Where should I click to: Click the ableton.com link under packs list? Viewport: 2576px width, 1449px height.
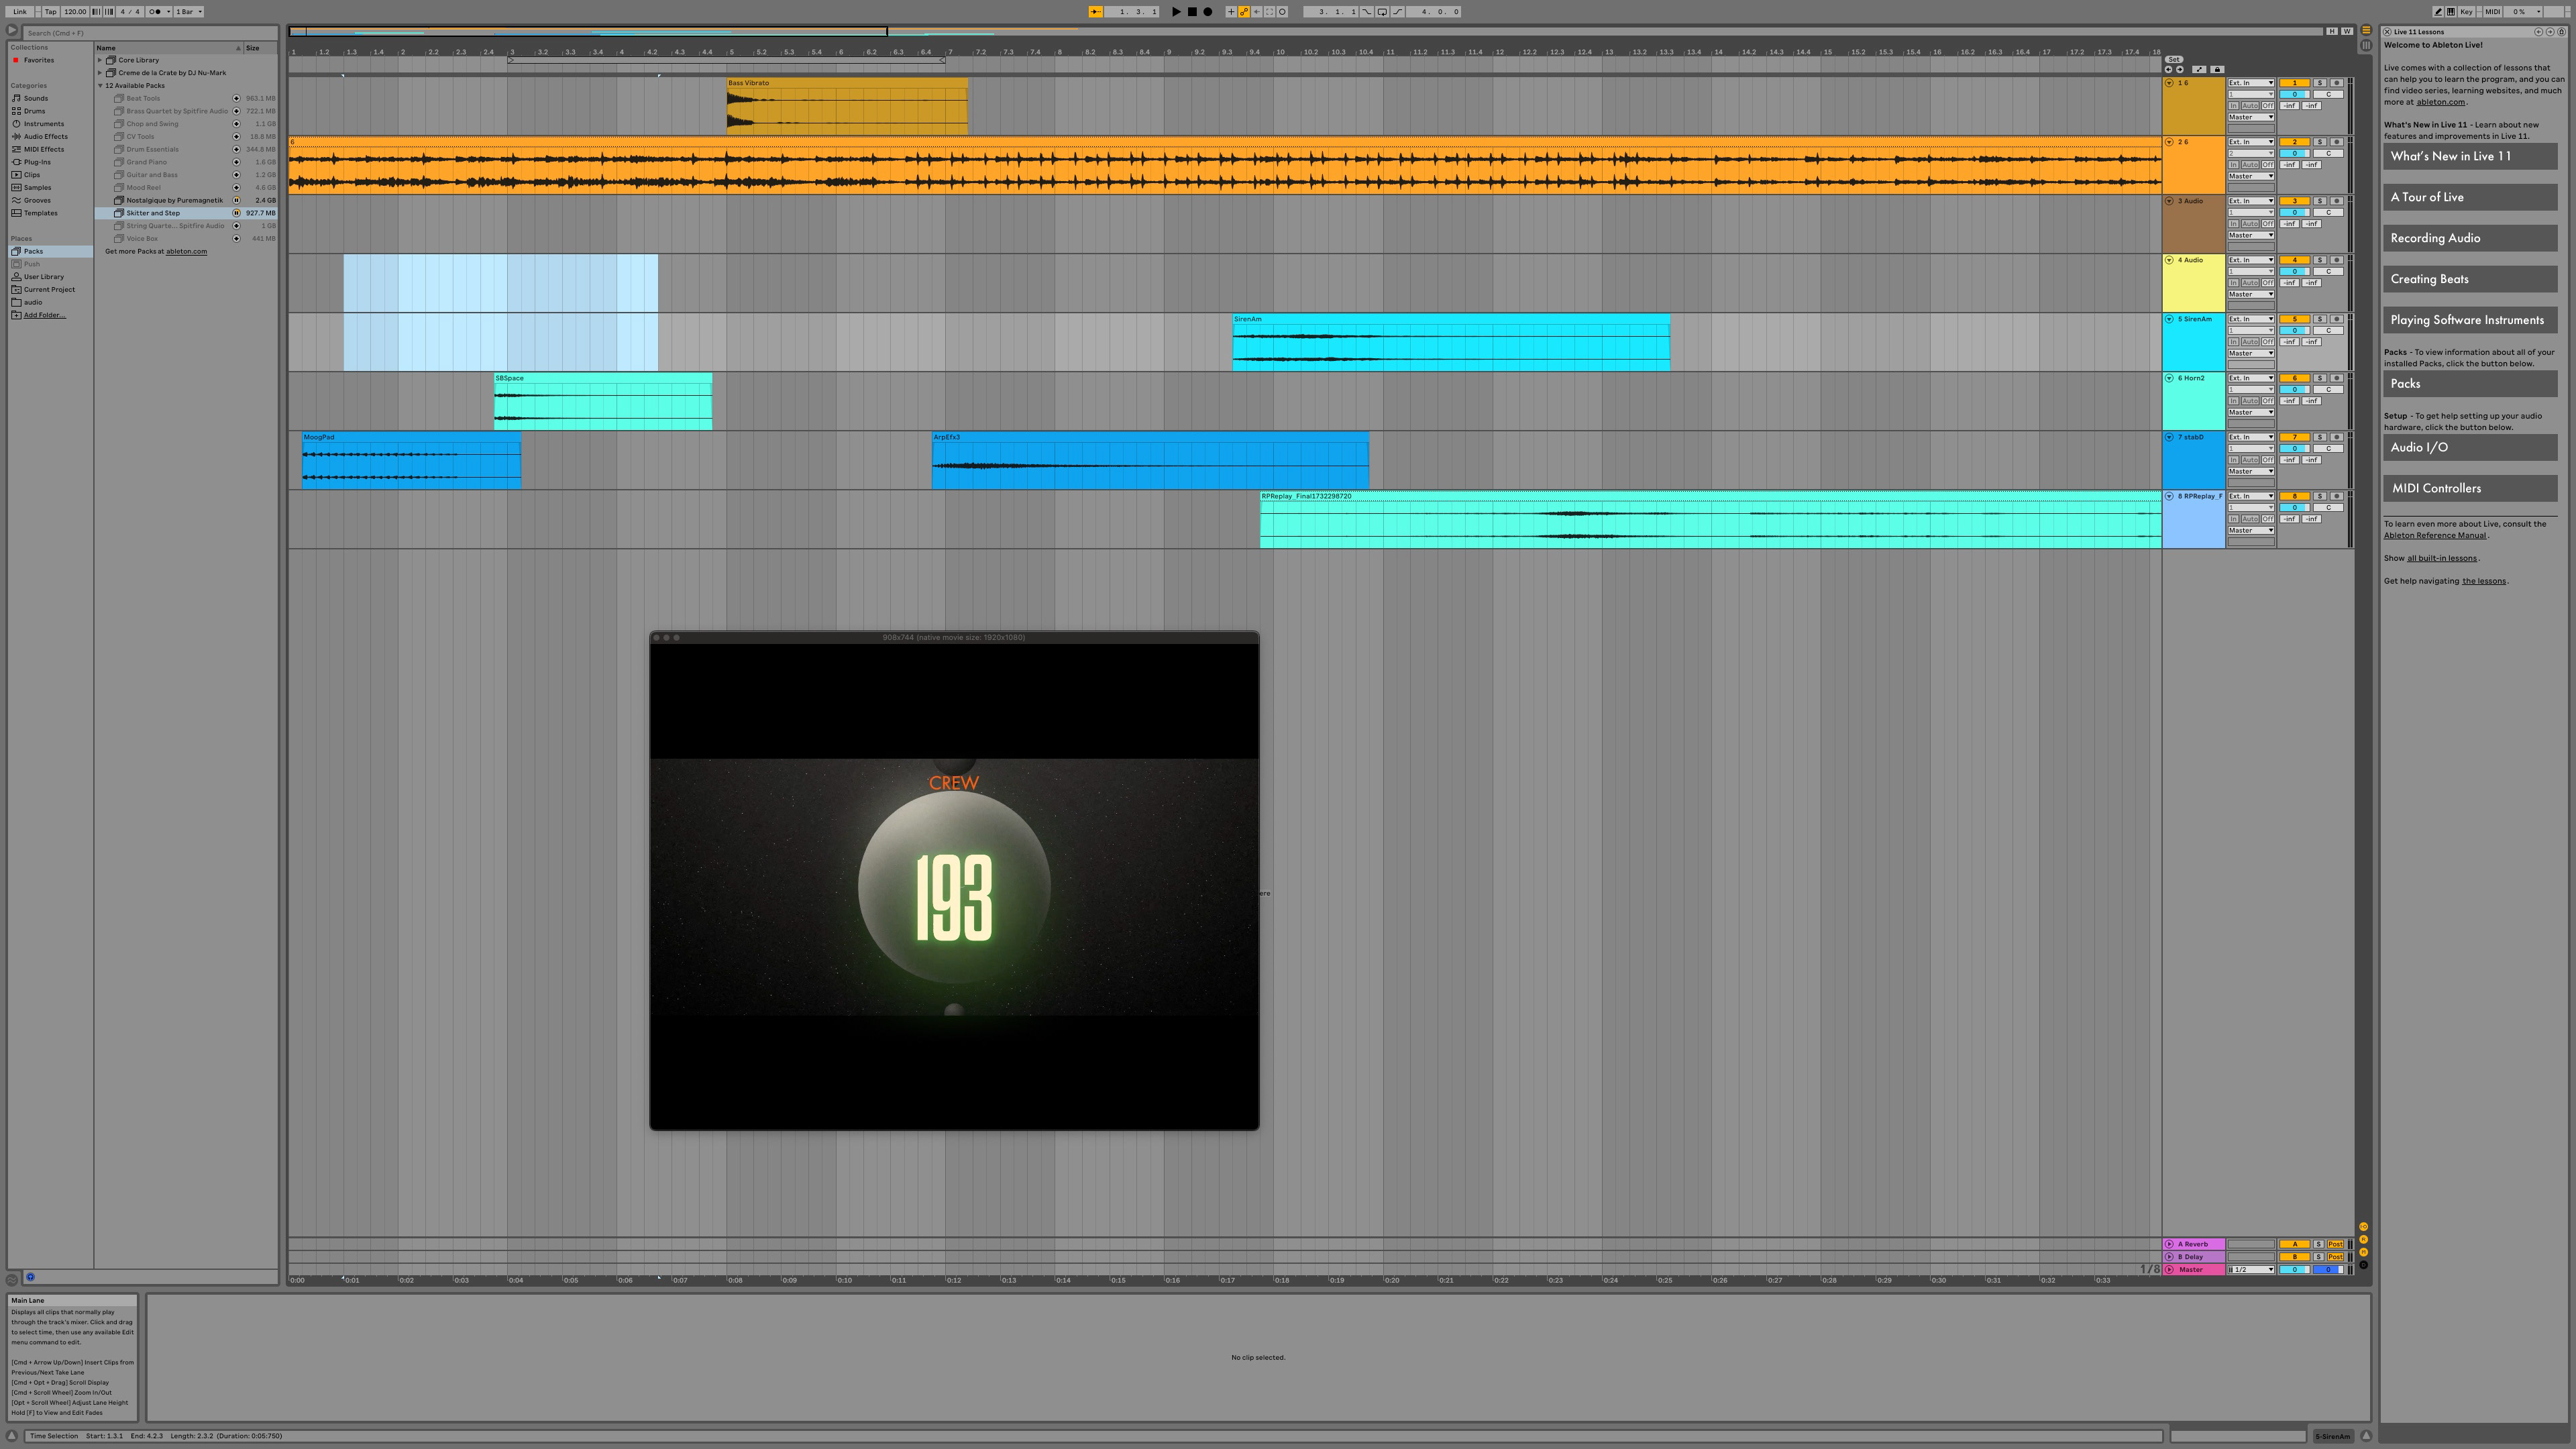pos(186,251)
